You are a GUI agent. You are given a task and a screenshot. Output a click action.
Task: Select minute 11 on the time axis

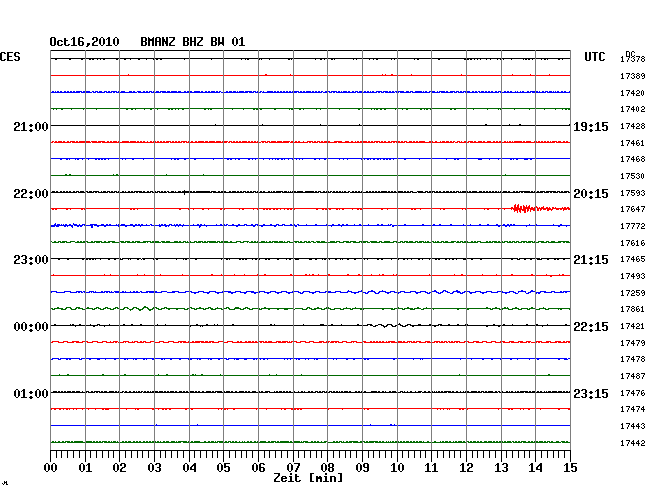(x=431, y=468)
